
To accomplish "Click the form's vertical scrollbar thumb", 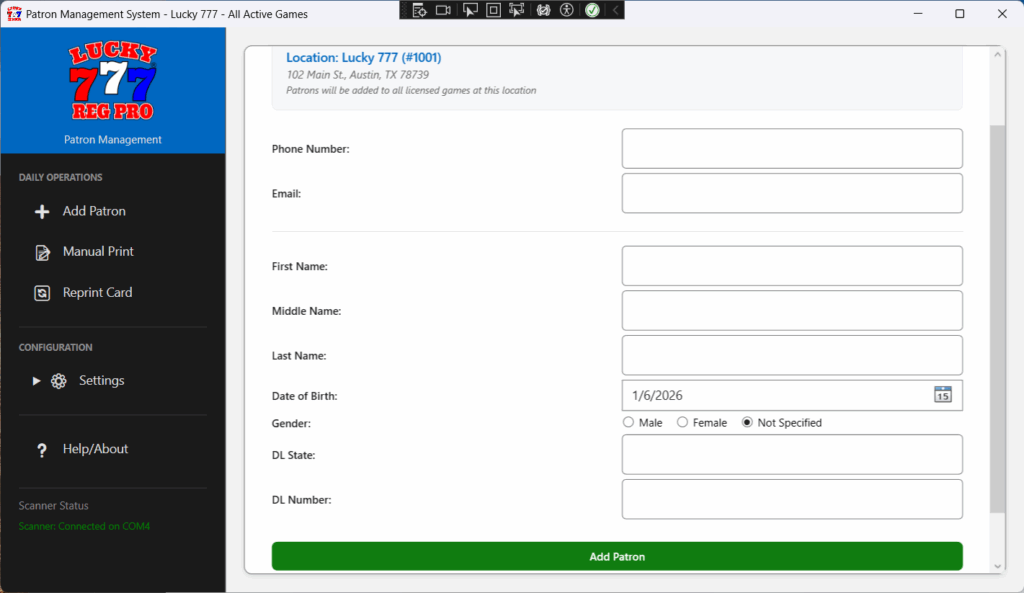I will [x=997, y=319].
